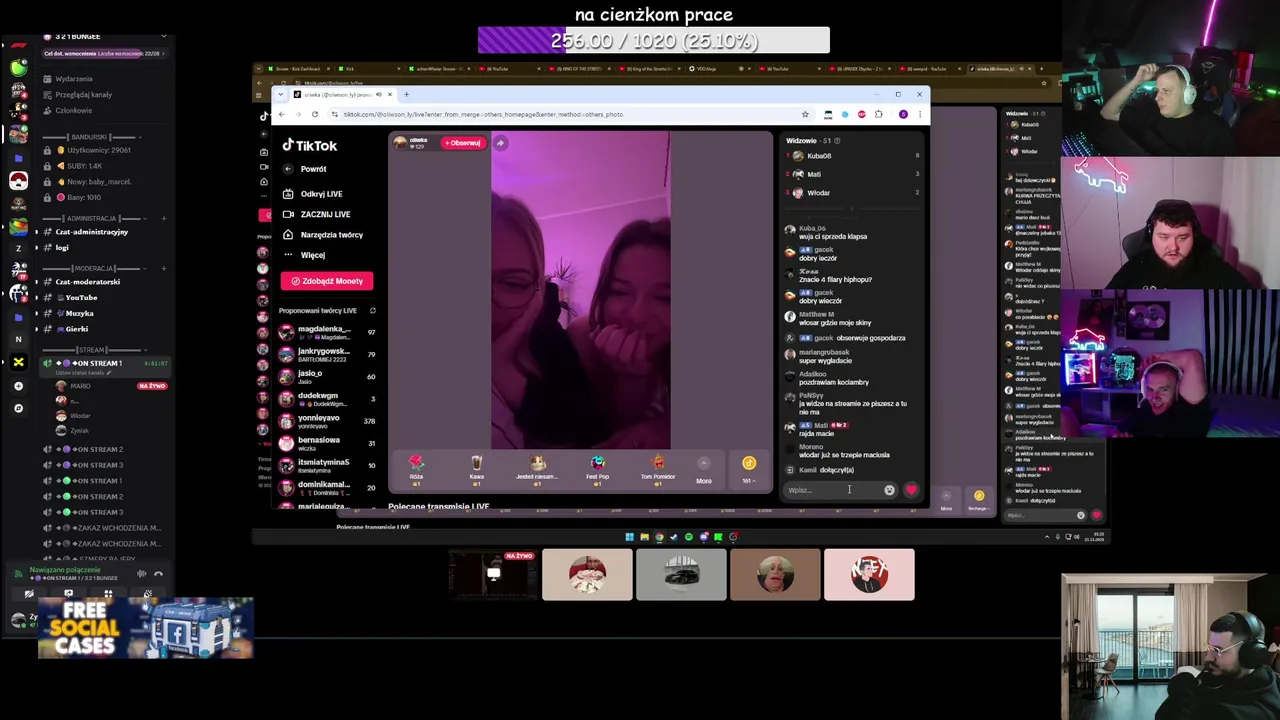Viewport: 1280px width, 720px height.
Task: Tap the heart like button in front chat
Action: point(911,490)
